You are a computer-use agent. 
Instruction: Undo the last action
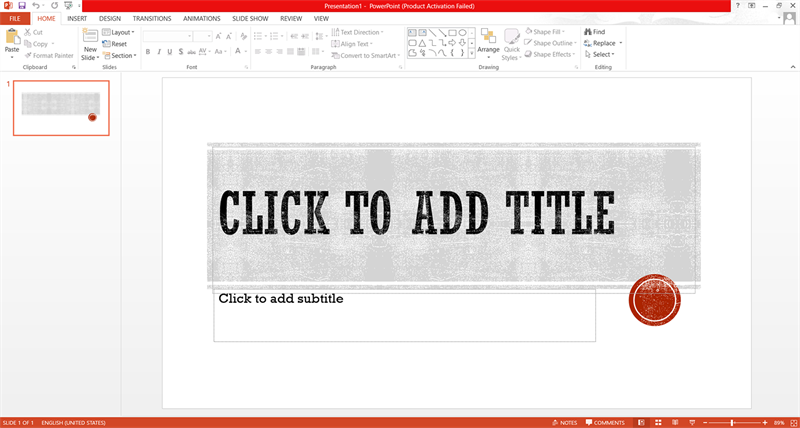coord(35,6)
